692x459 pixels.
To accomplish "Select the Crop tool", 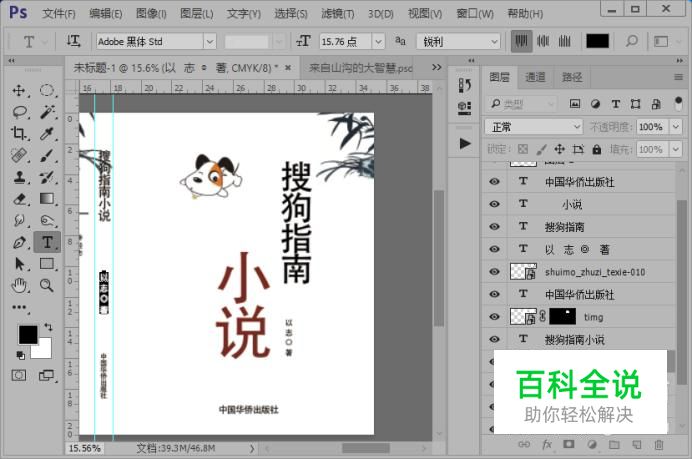I will (19, 133).
